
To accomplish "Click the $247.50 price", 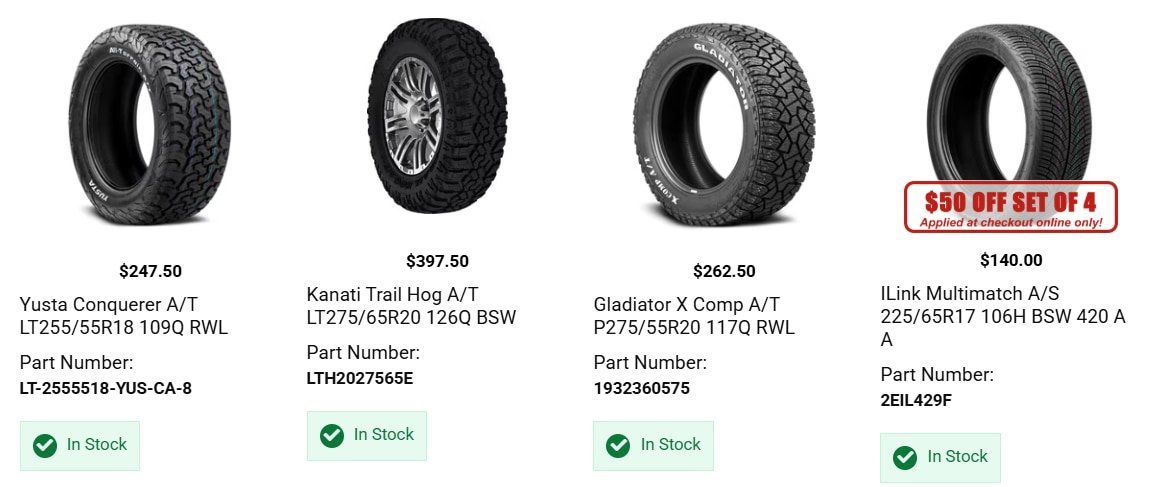I will pyautogui.click(x=150, y=271).
